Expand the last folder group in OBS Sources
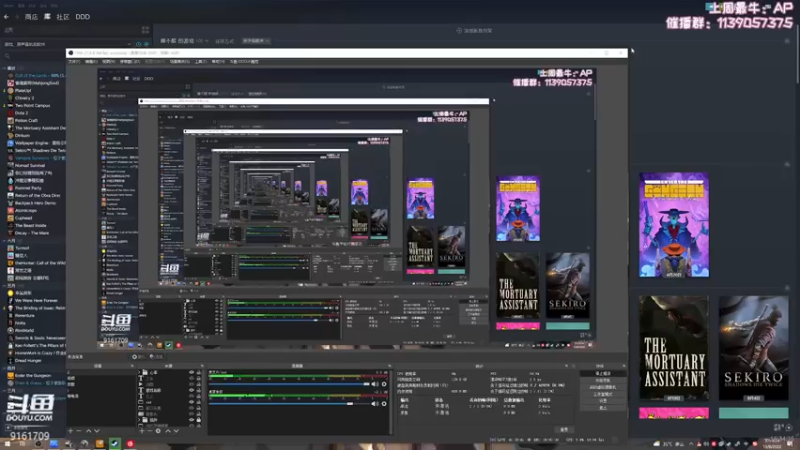Screen dimensions: 800x450 point(140,420)
